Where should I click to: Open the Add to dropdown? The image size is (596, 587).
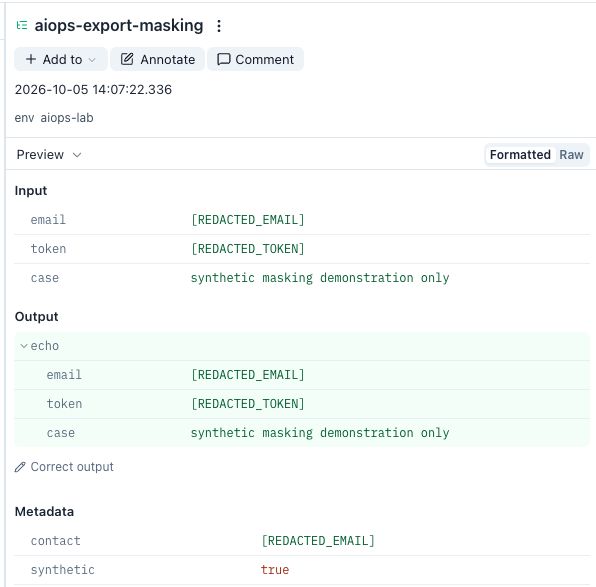point(61,59)
